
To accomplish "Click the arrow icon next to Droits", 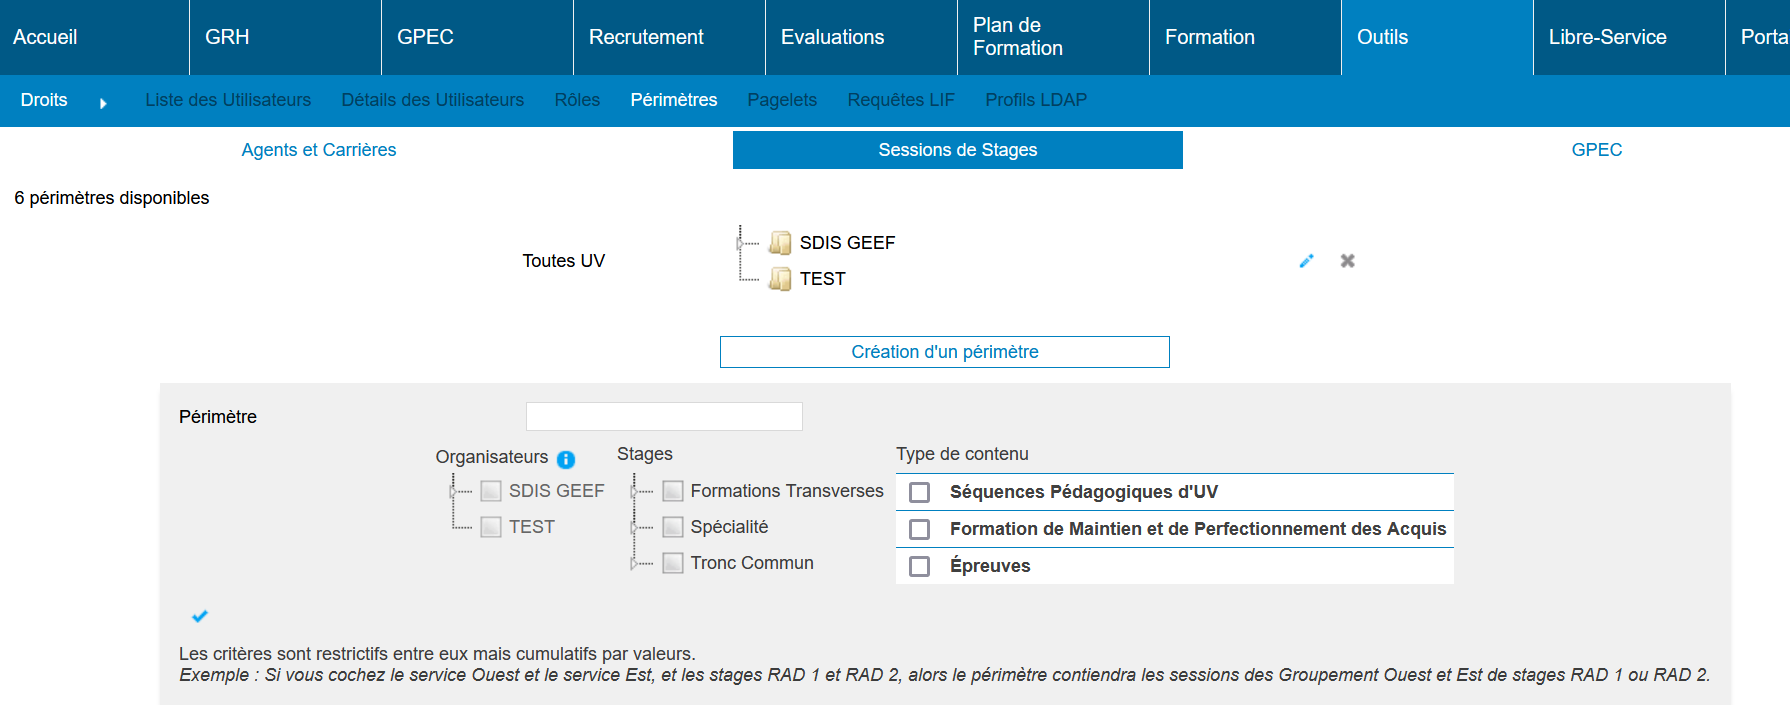I will tap(103, 103).
